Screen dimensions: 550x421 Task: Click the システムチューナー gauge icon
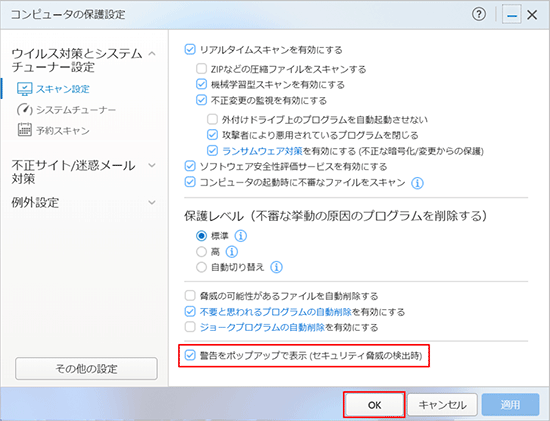click(25, 110)
